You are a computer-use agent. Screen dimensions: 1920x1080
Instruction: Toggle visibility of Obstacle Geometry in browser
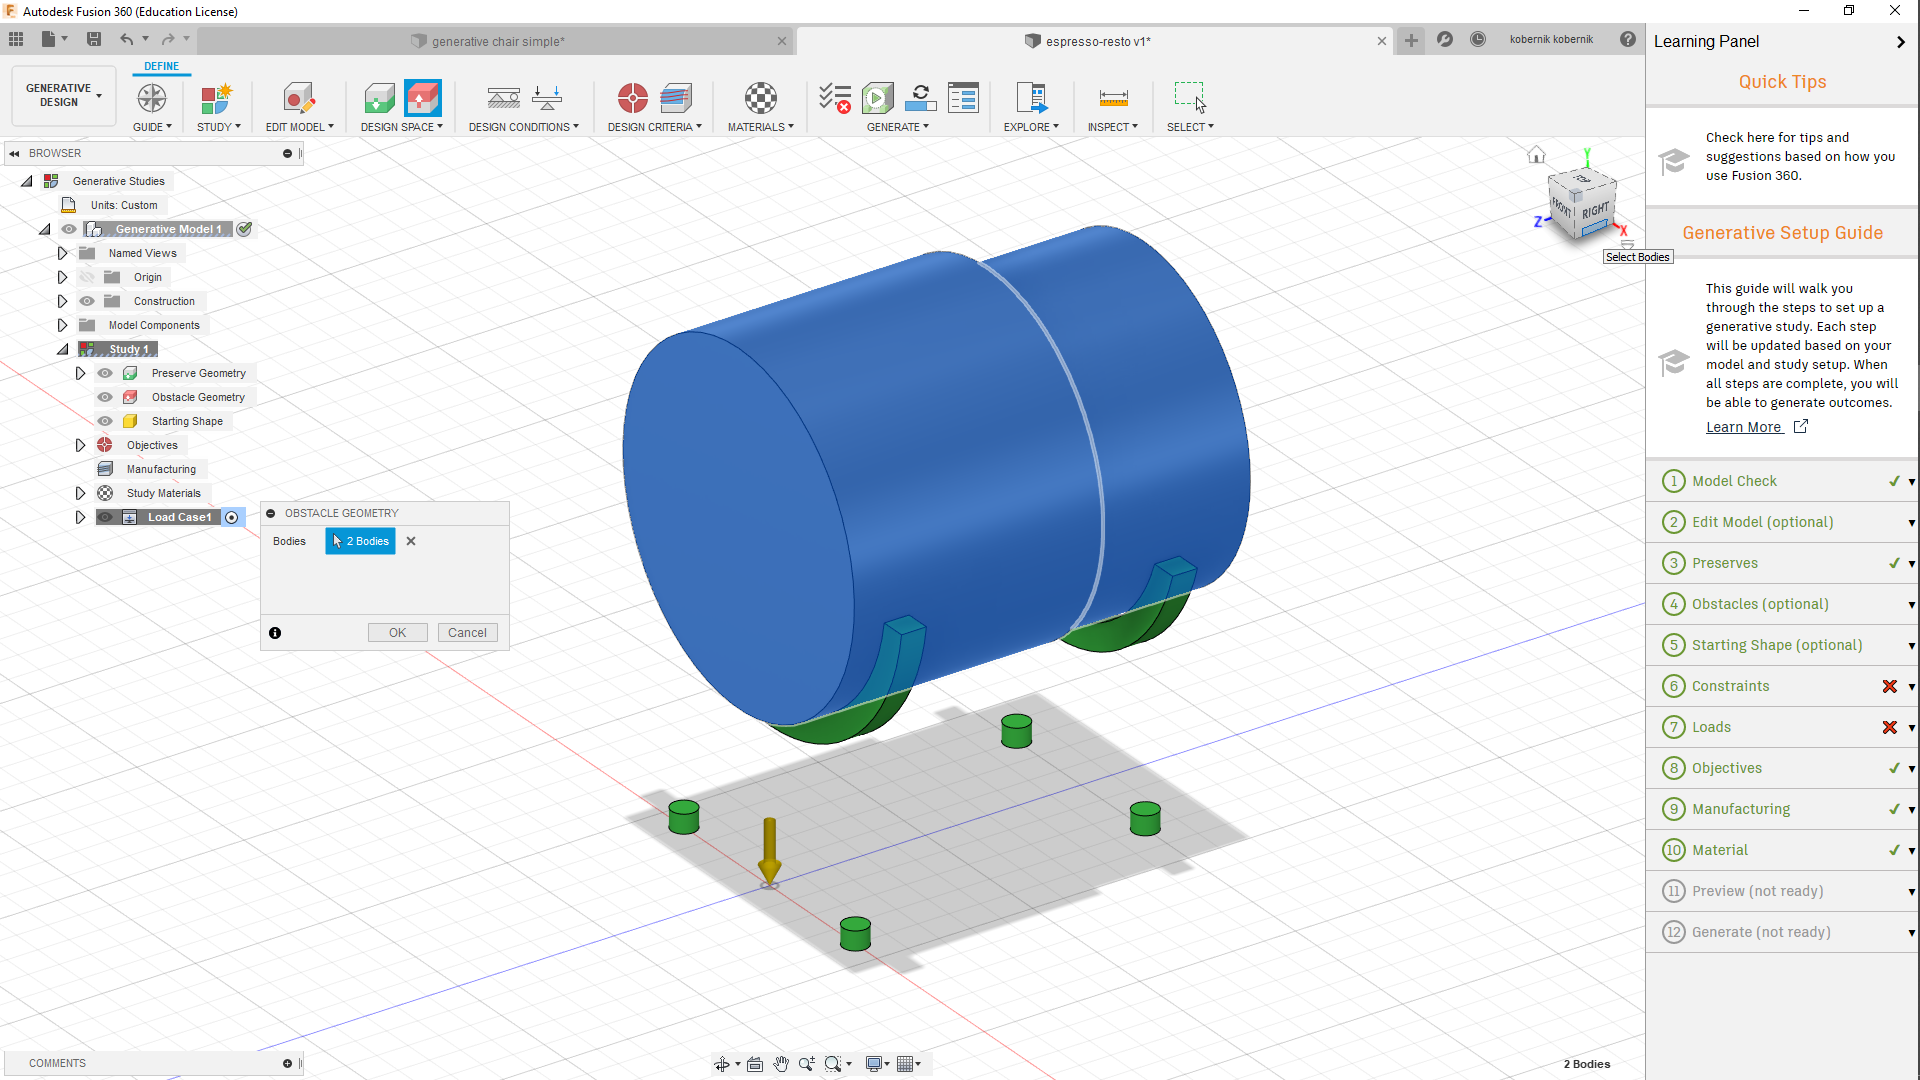105,397
